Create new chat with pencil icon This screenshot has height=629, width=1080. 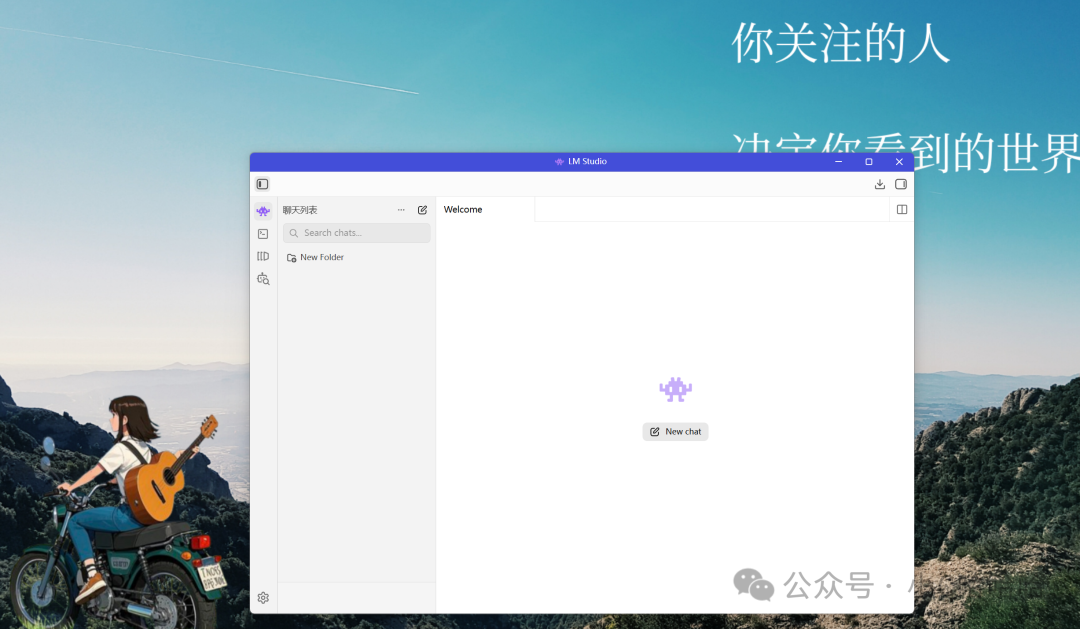click(422, 210)
